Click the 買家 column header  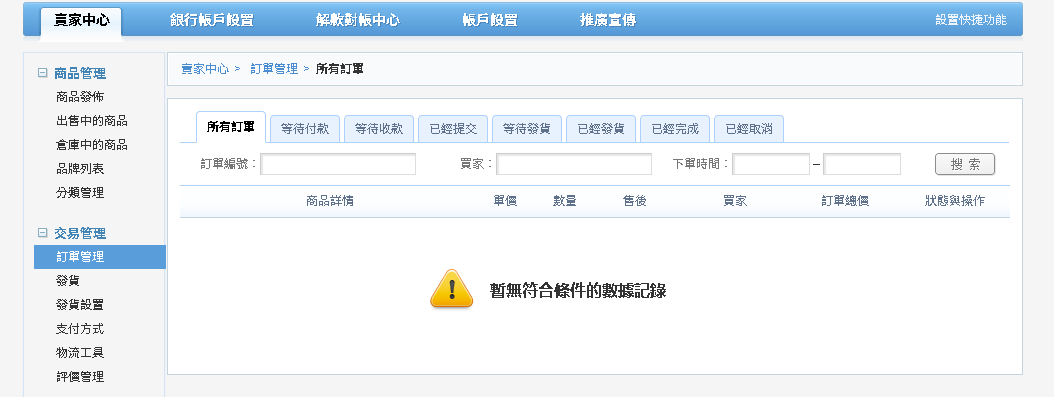(735, 201)
